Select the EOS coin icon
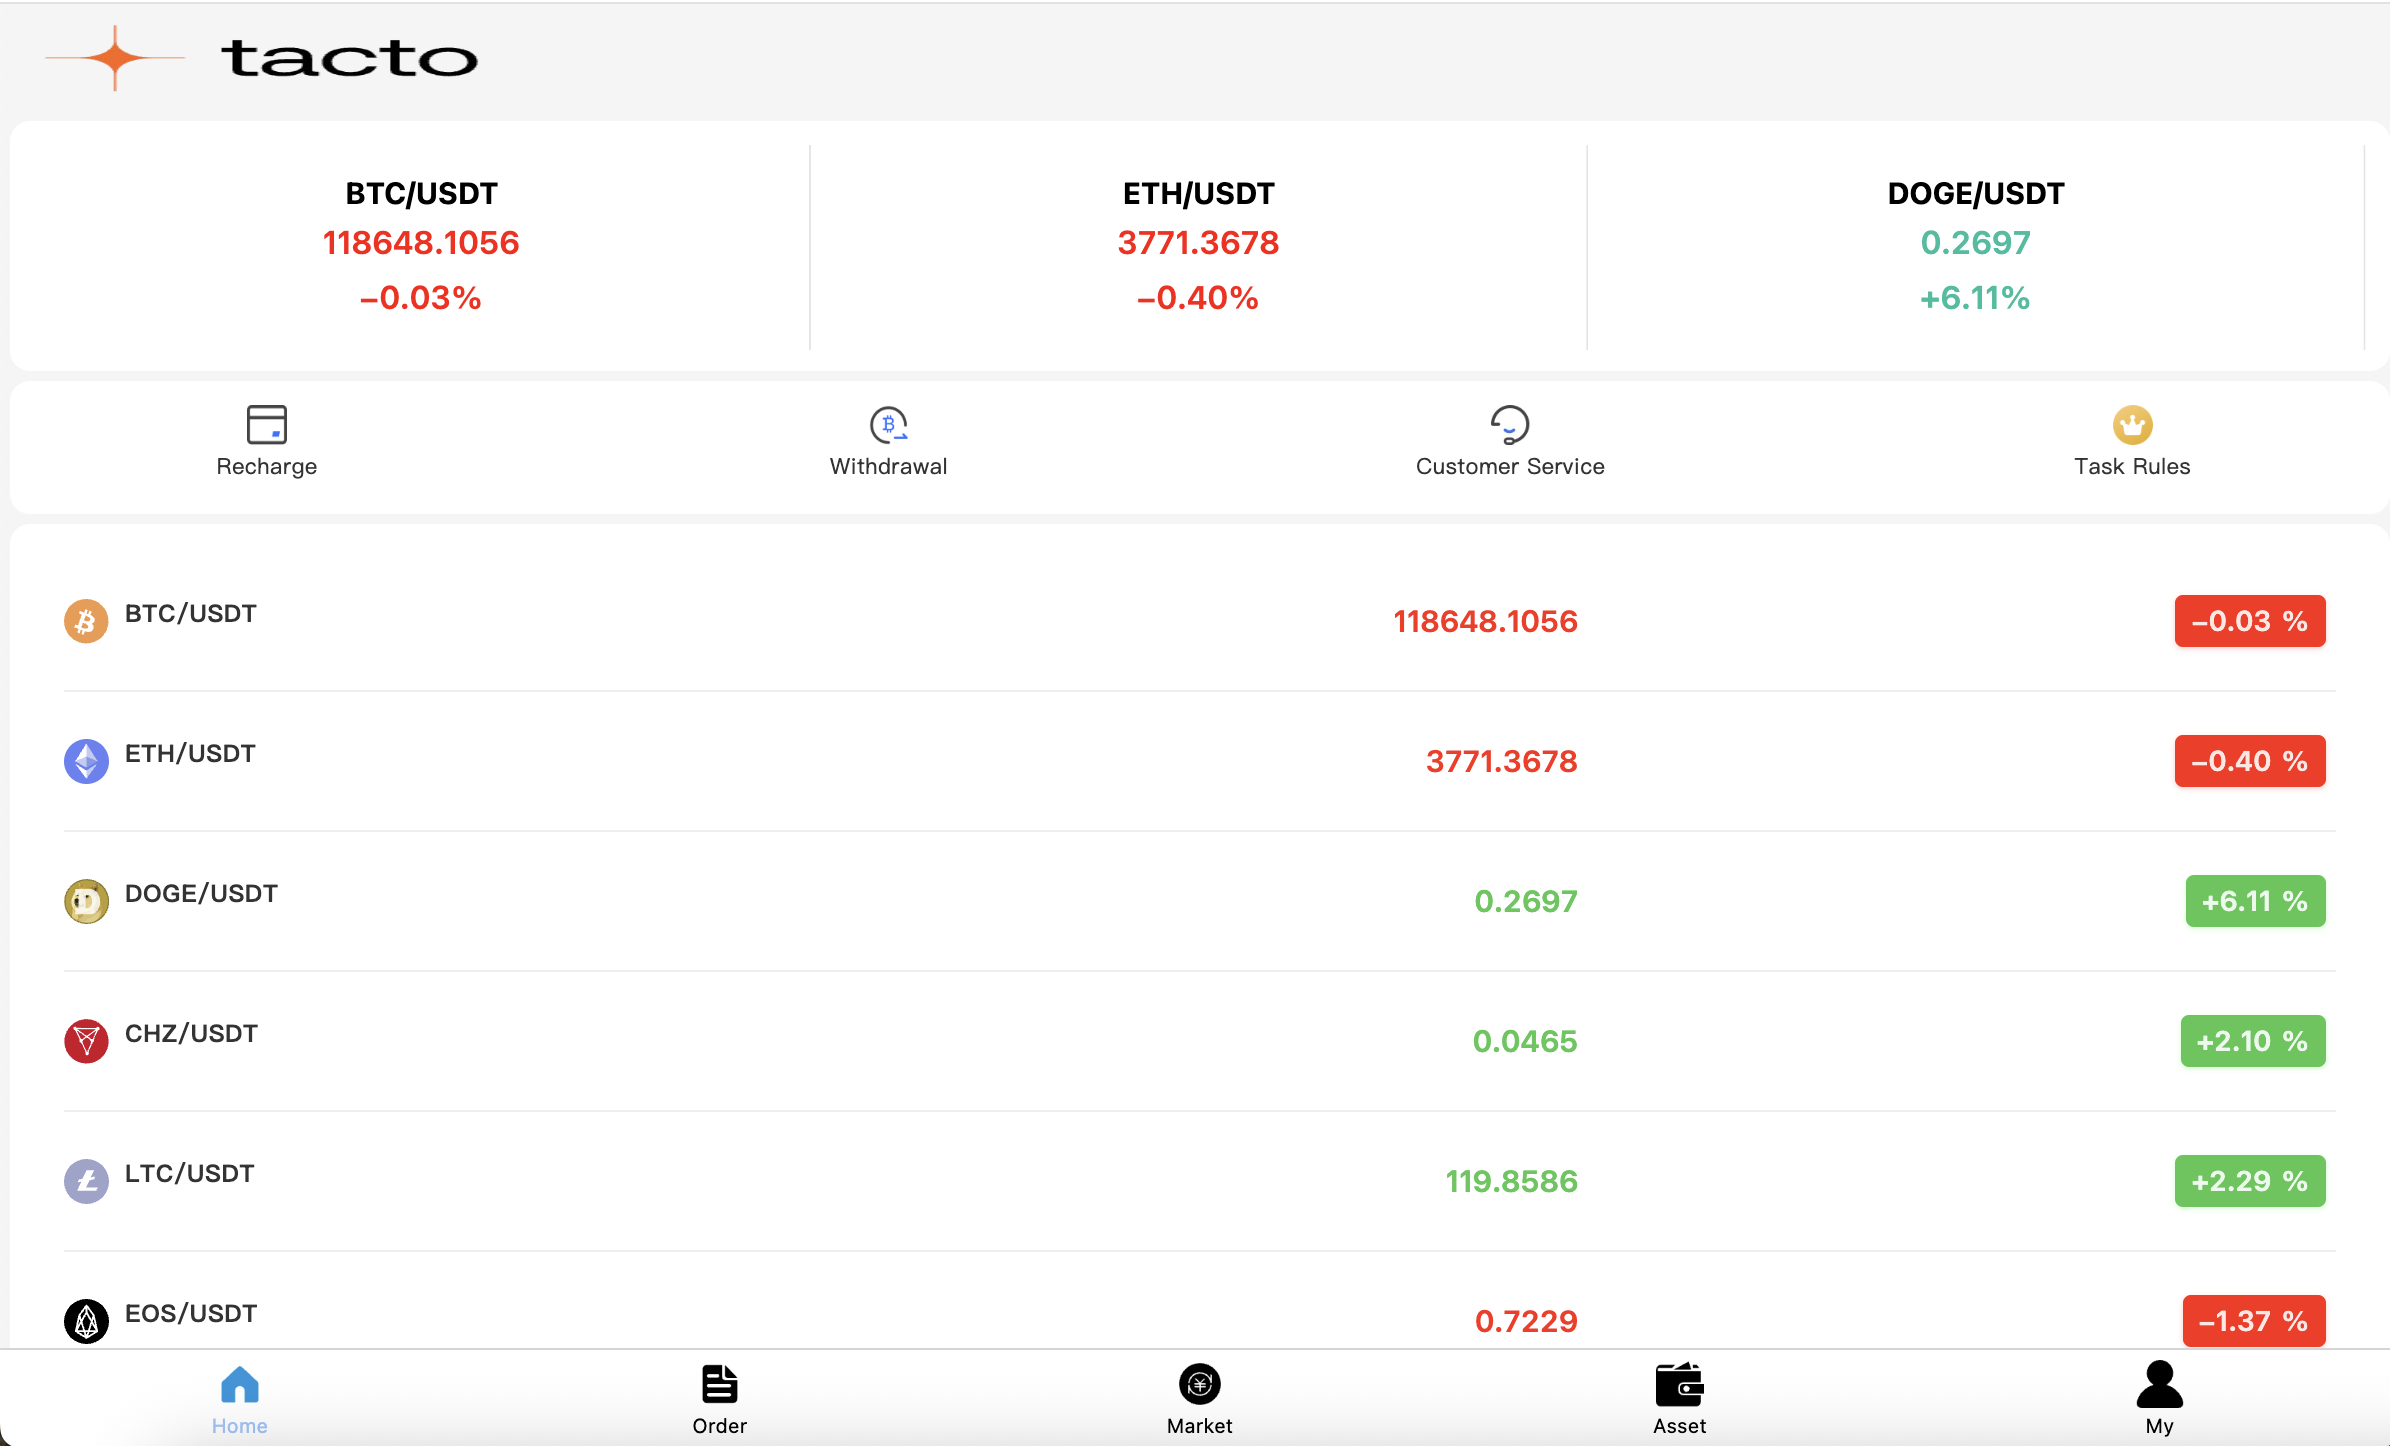The image size is (2390, 1446). click(86, 1321)
